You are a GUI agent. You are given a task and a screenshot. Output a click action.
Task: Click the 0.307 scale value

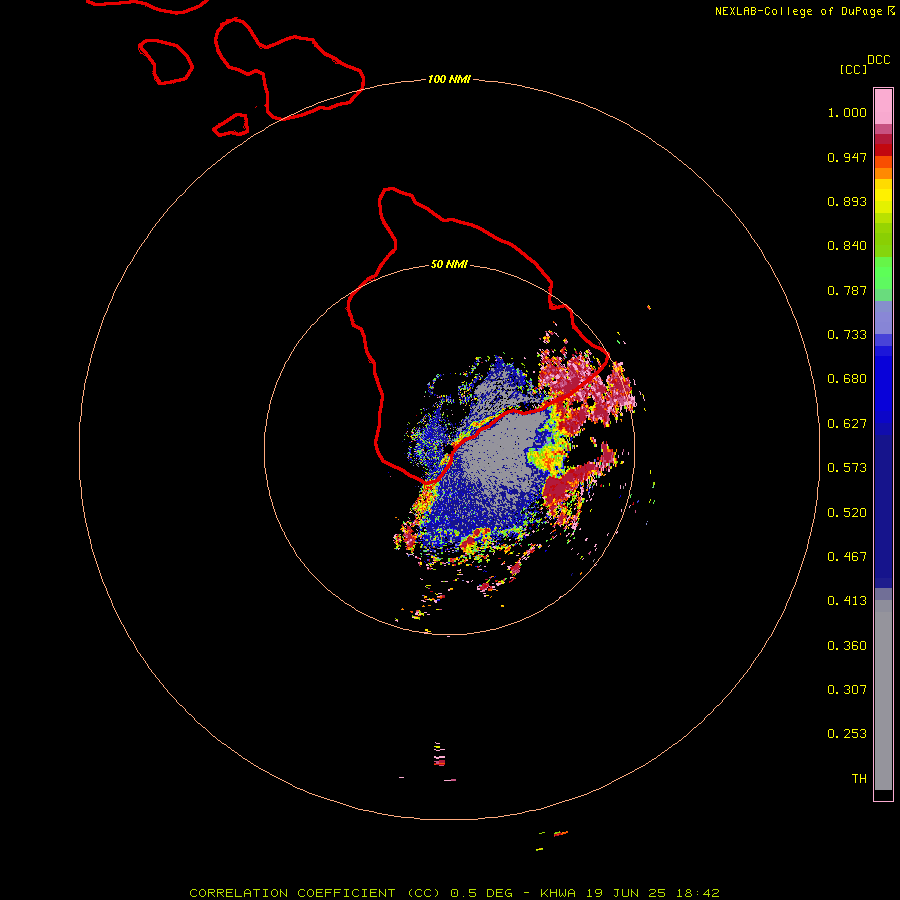[847, 690]
